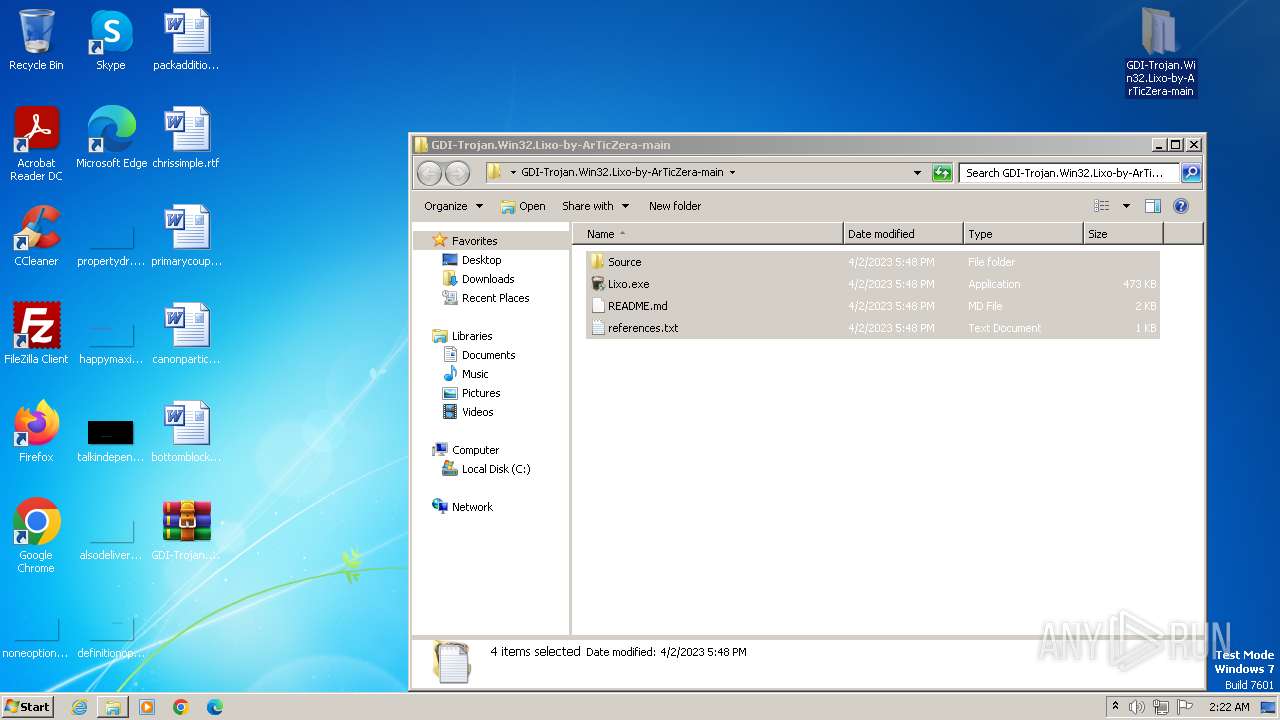Click the search box in Explorer
Viewport: 1280px width, 720px height.
pos(1069,173)
